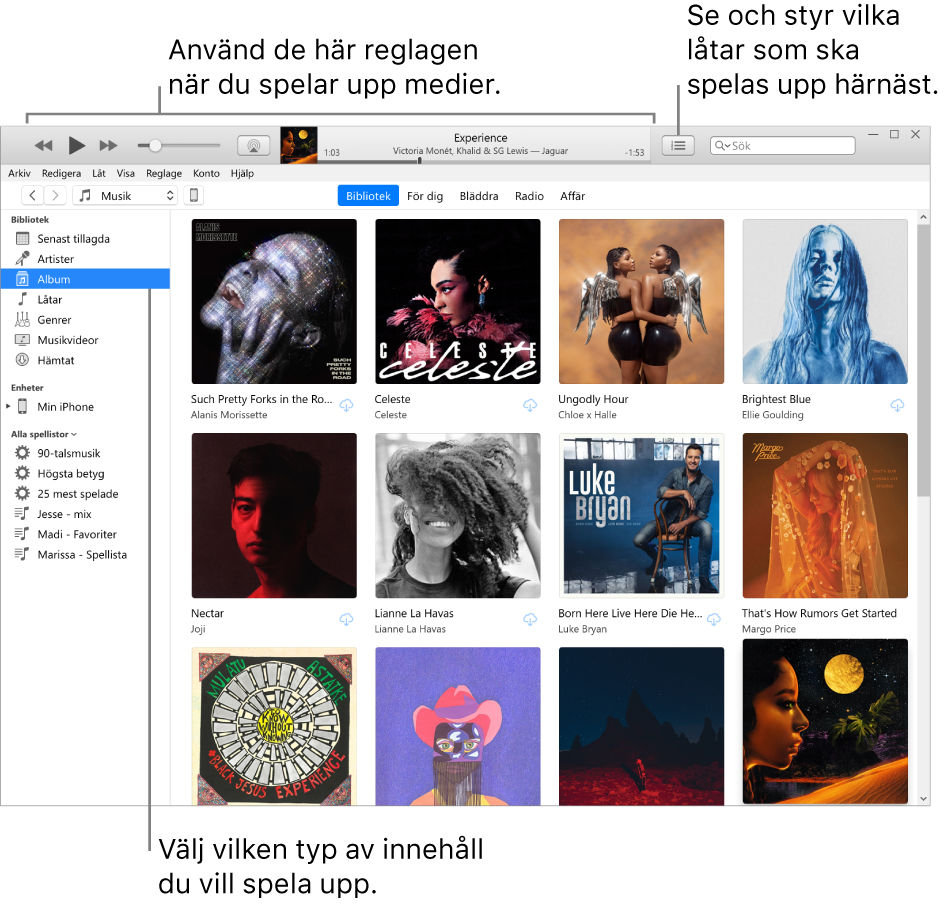Go to previous track with rewind icon
Screen dimensions: 944x904
pyautogui.click(x=43, y=145)
